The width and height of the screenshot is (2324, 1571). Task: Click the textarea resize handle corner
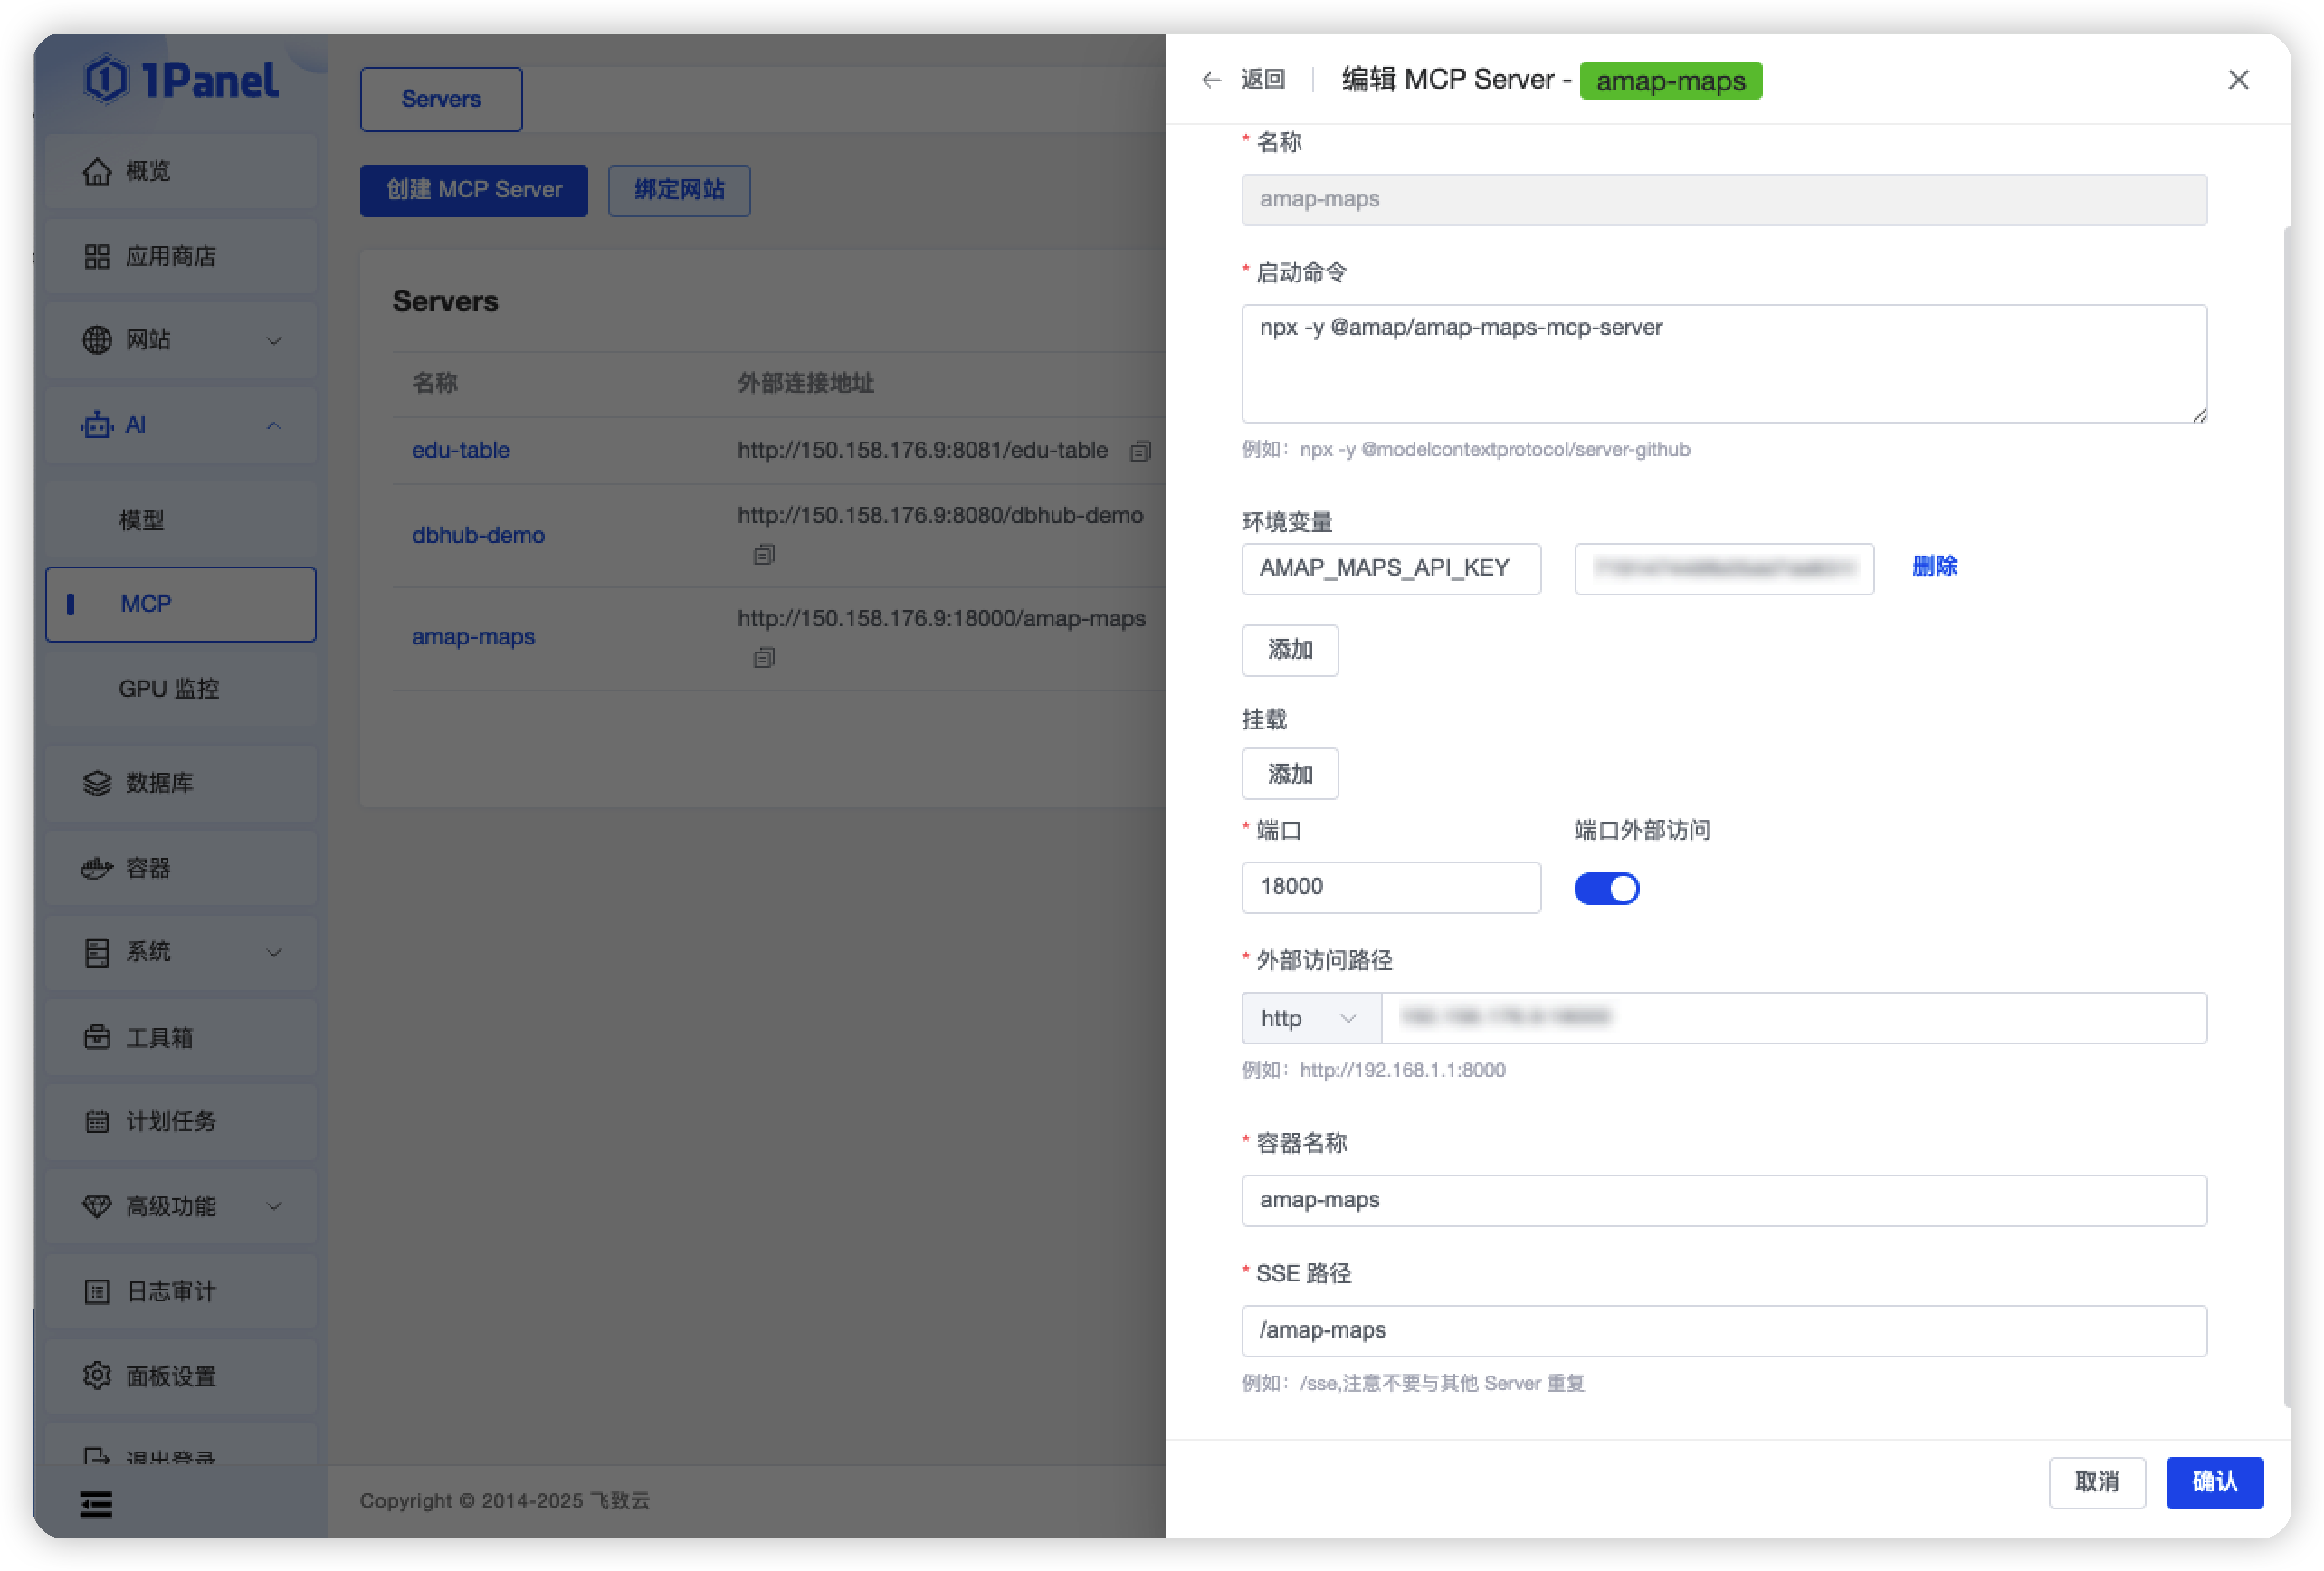[x=2199, y=415]
